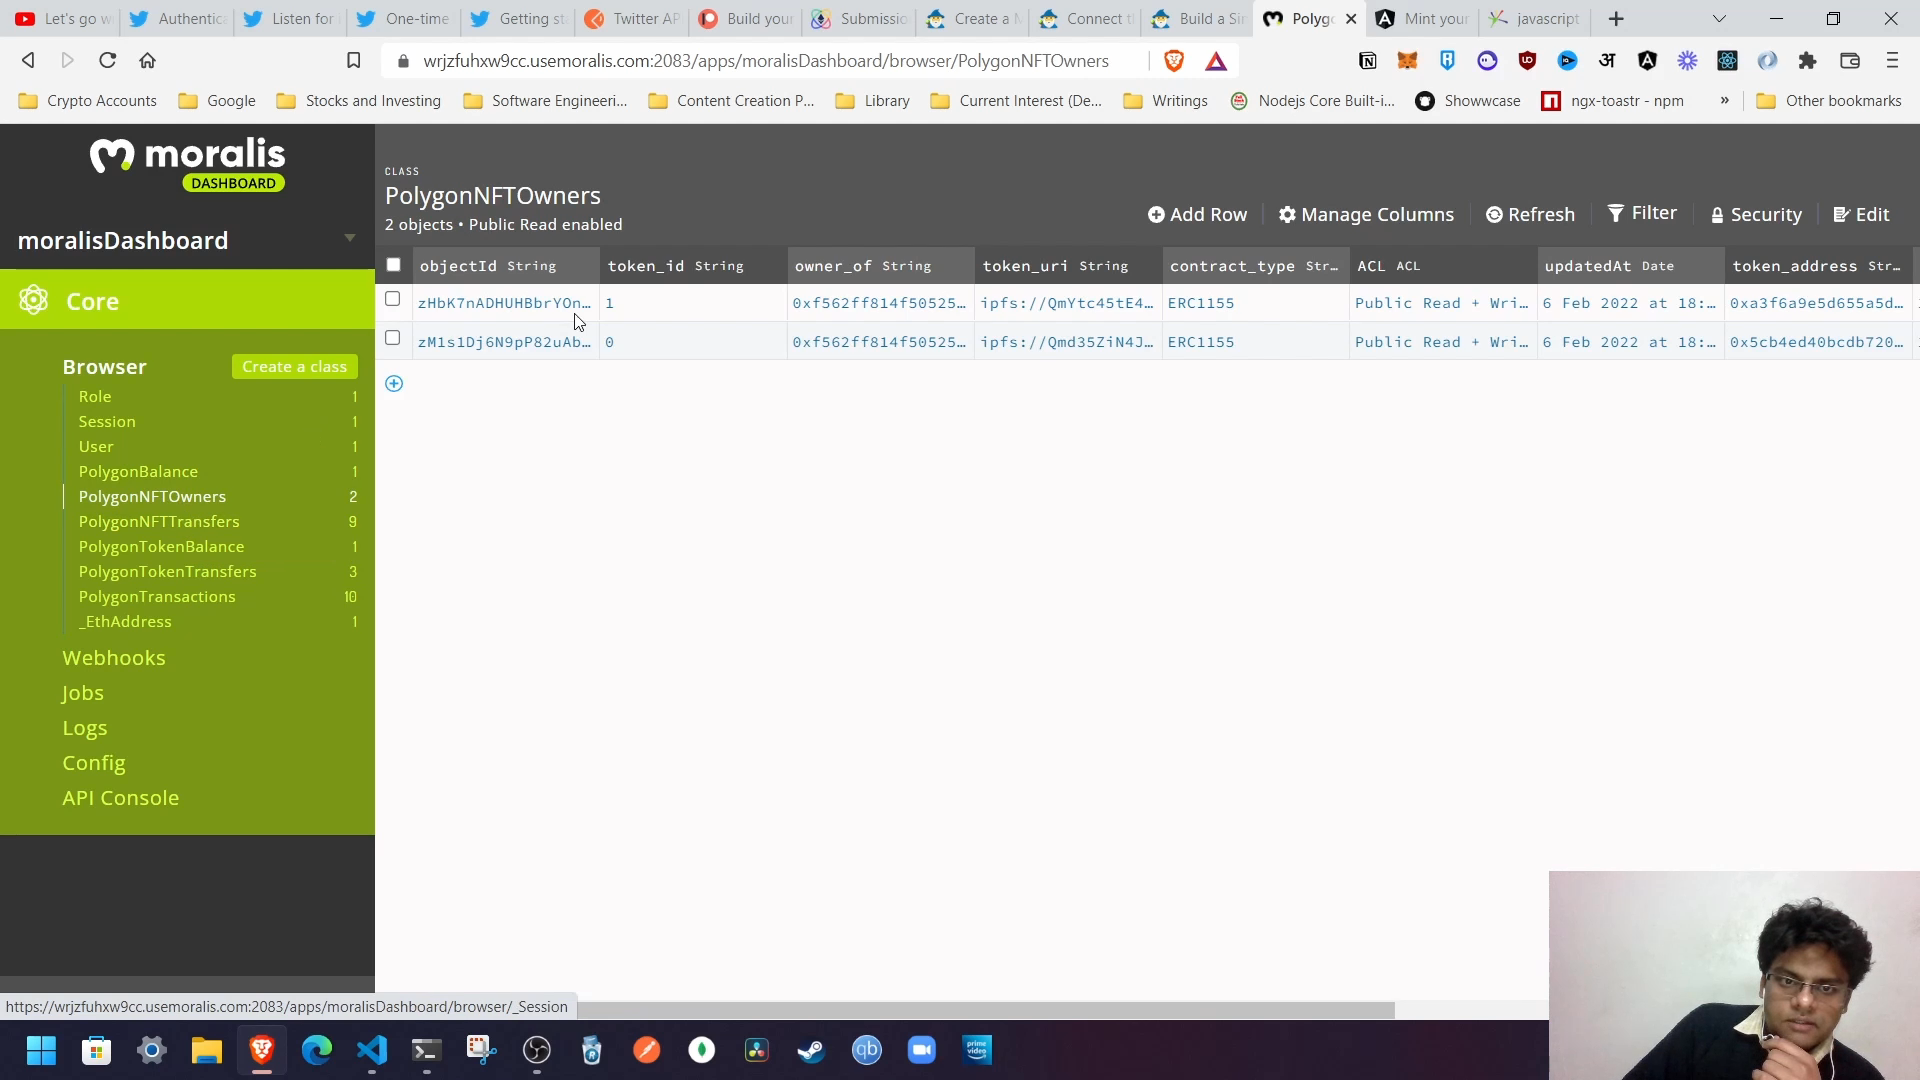Open the Core section
The width and height of the screenshot is (1920, 1080).
(x=187, y=300)
